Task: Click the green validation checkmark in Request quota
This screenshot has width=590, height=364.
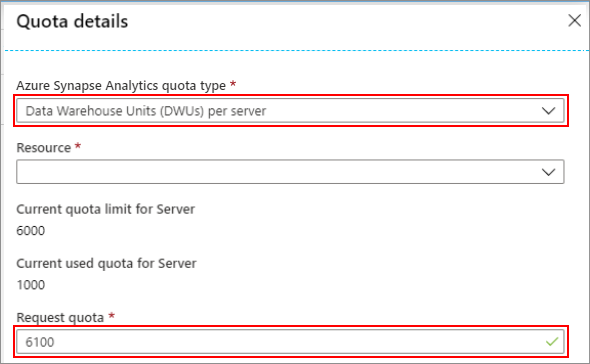Action: [x=552, y=342]
